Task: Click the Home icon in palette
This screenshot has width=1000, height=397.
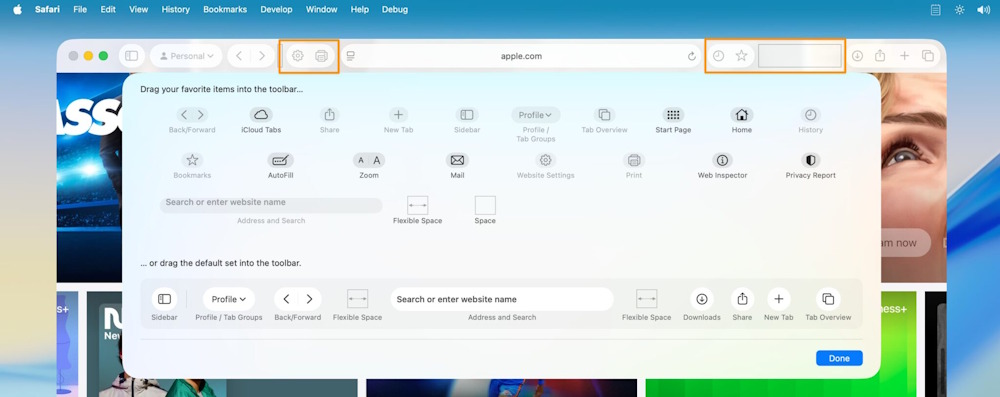Action: click(x=741, y=115)
